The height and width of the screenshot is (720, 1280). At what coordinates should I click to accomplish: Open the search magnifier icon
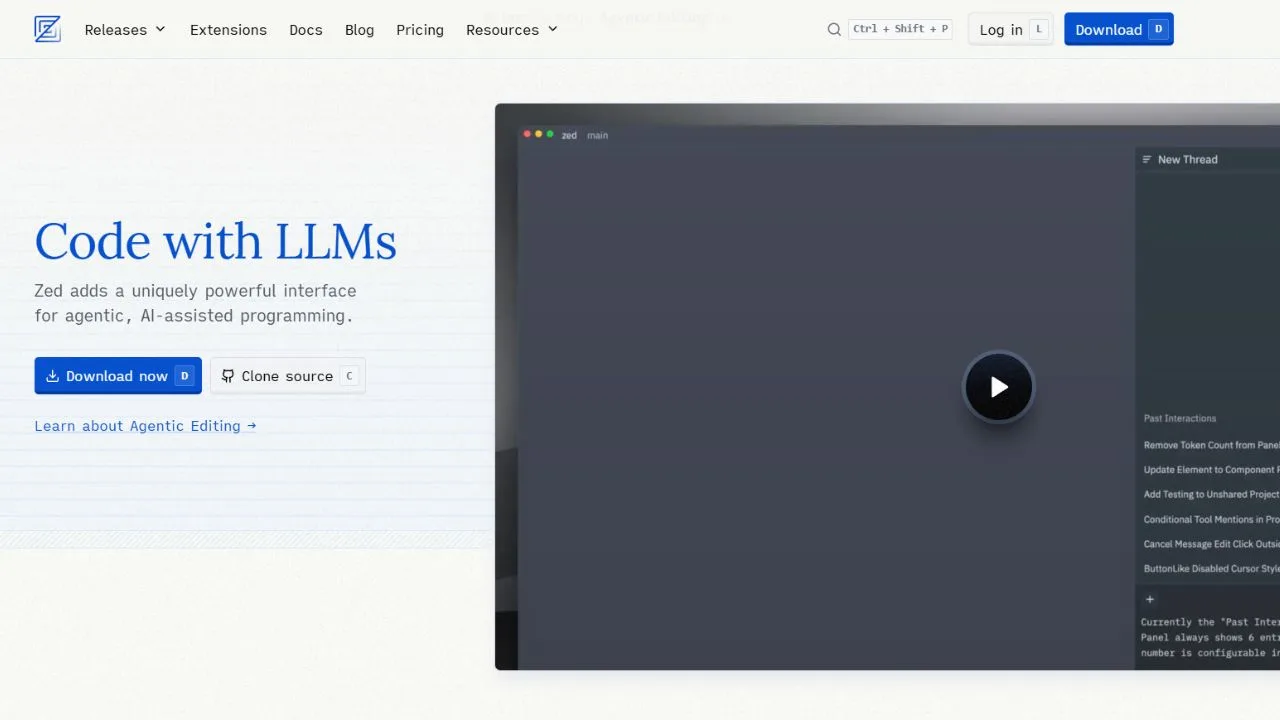click(x=834, y=29)
